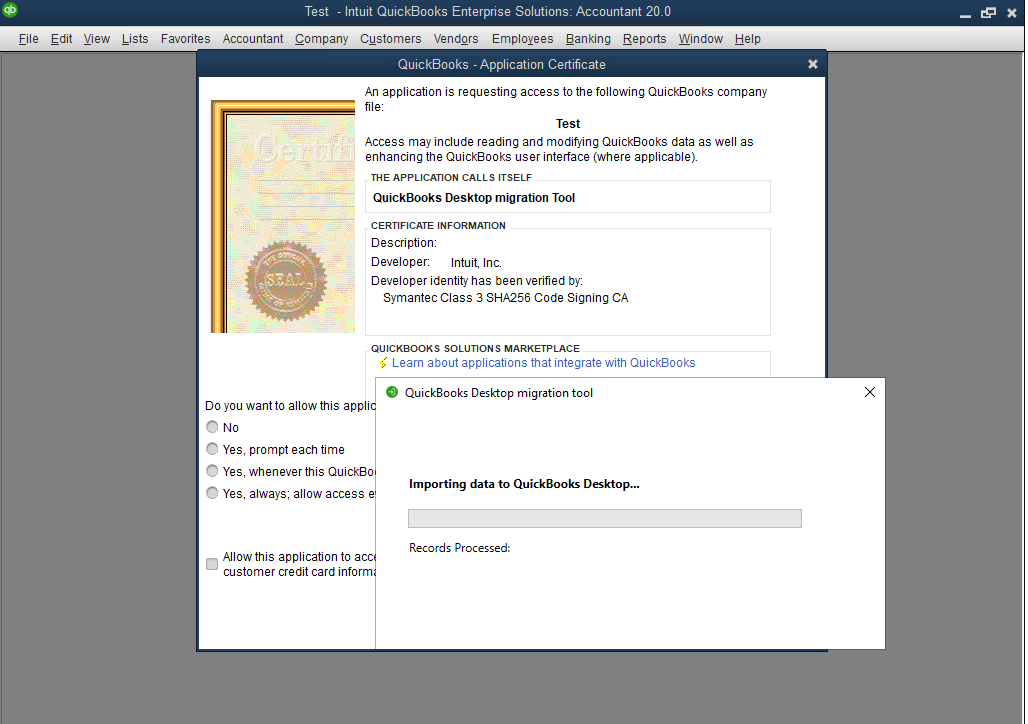Open the File menu
The width and height of the screenshot is (1028, 724).
28,39
